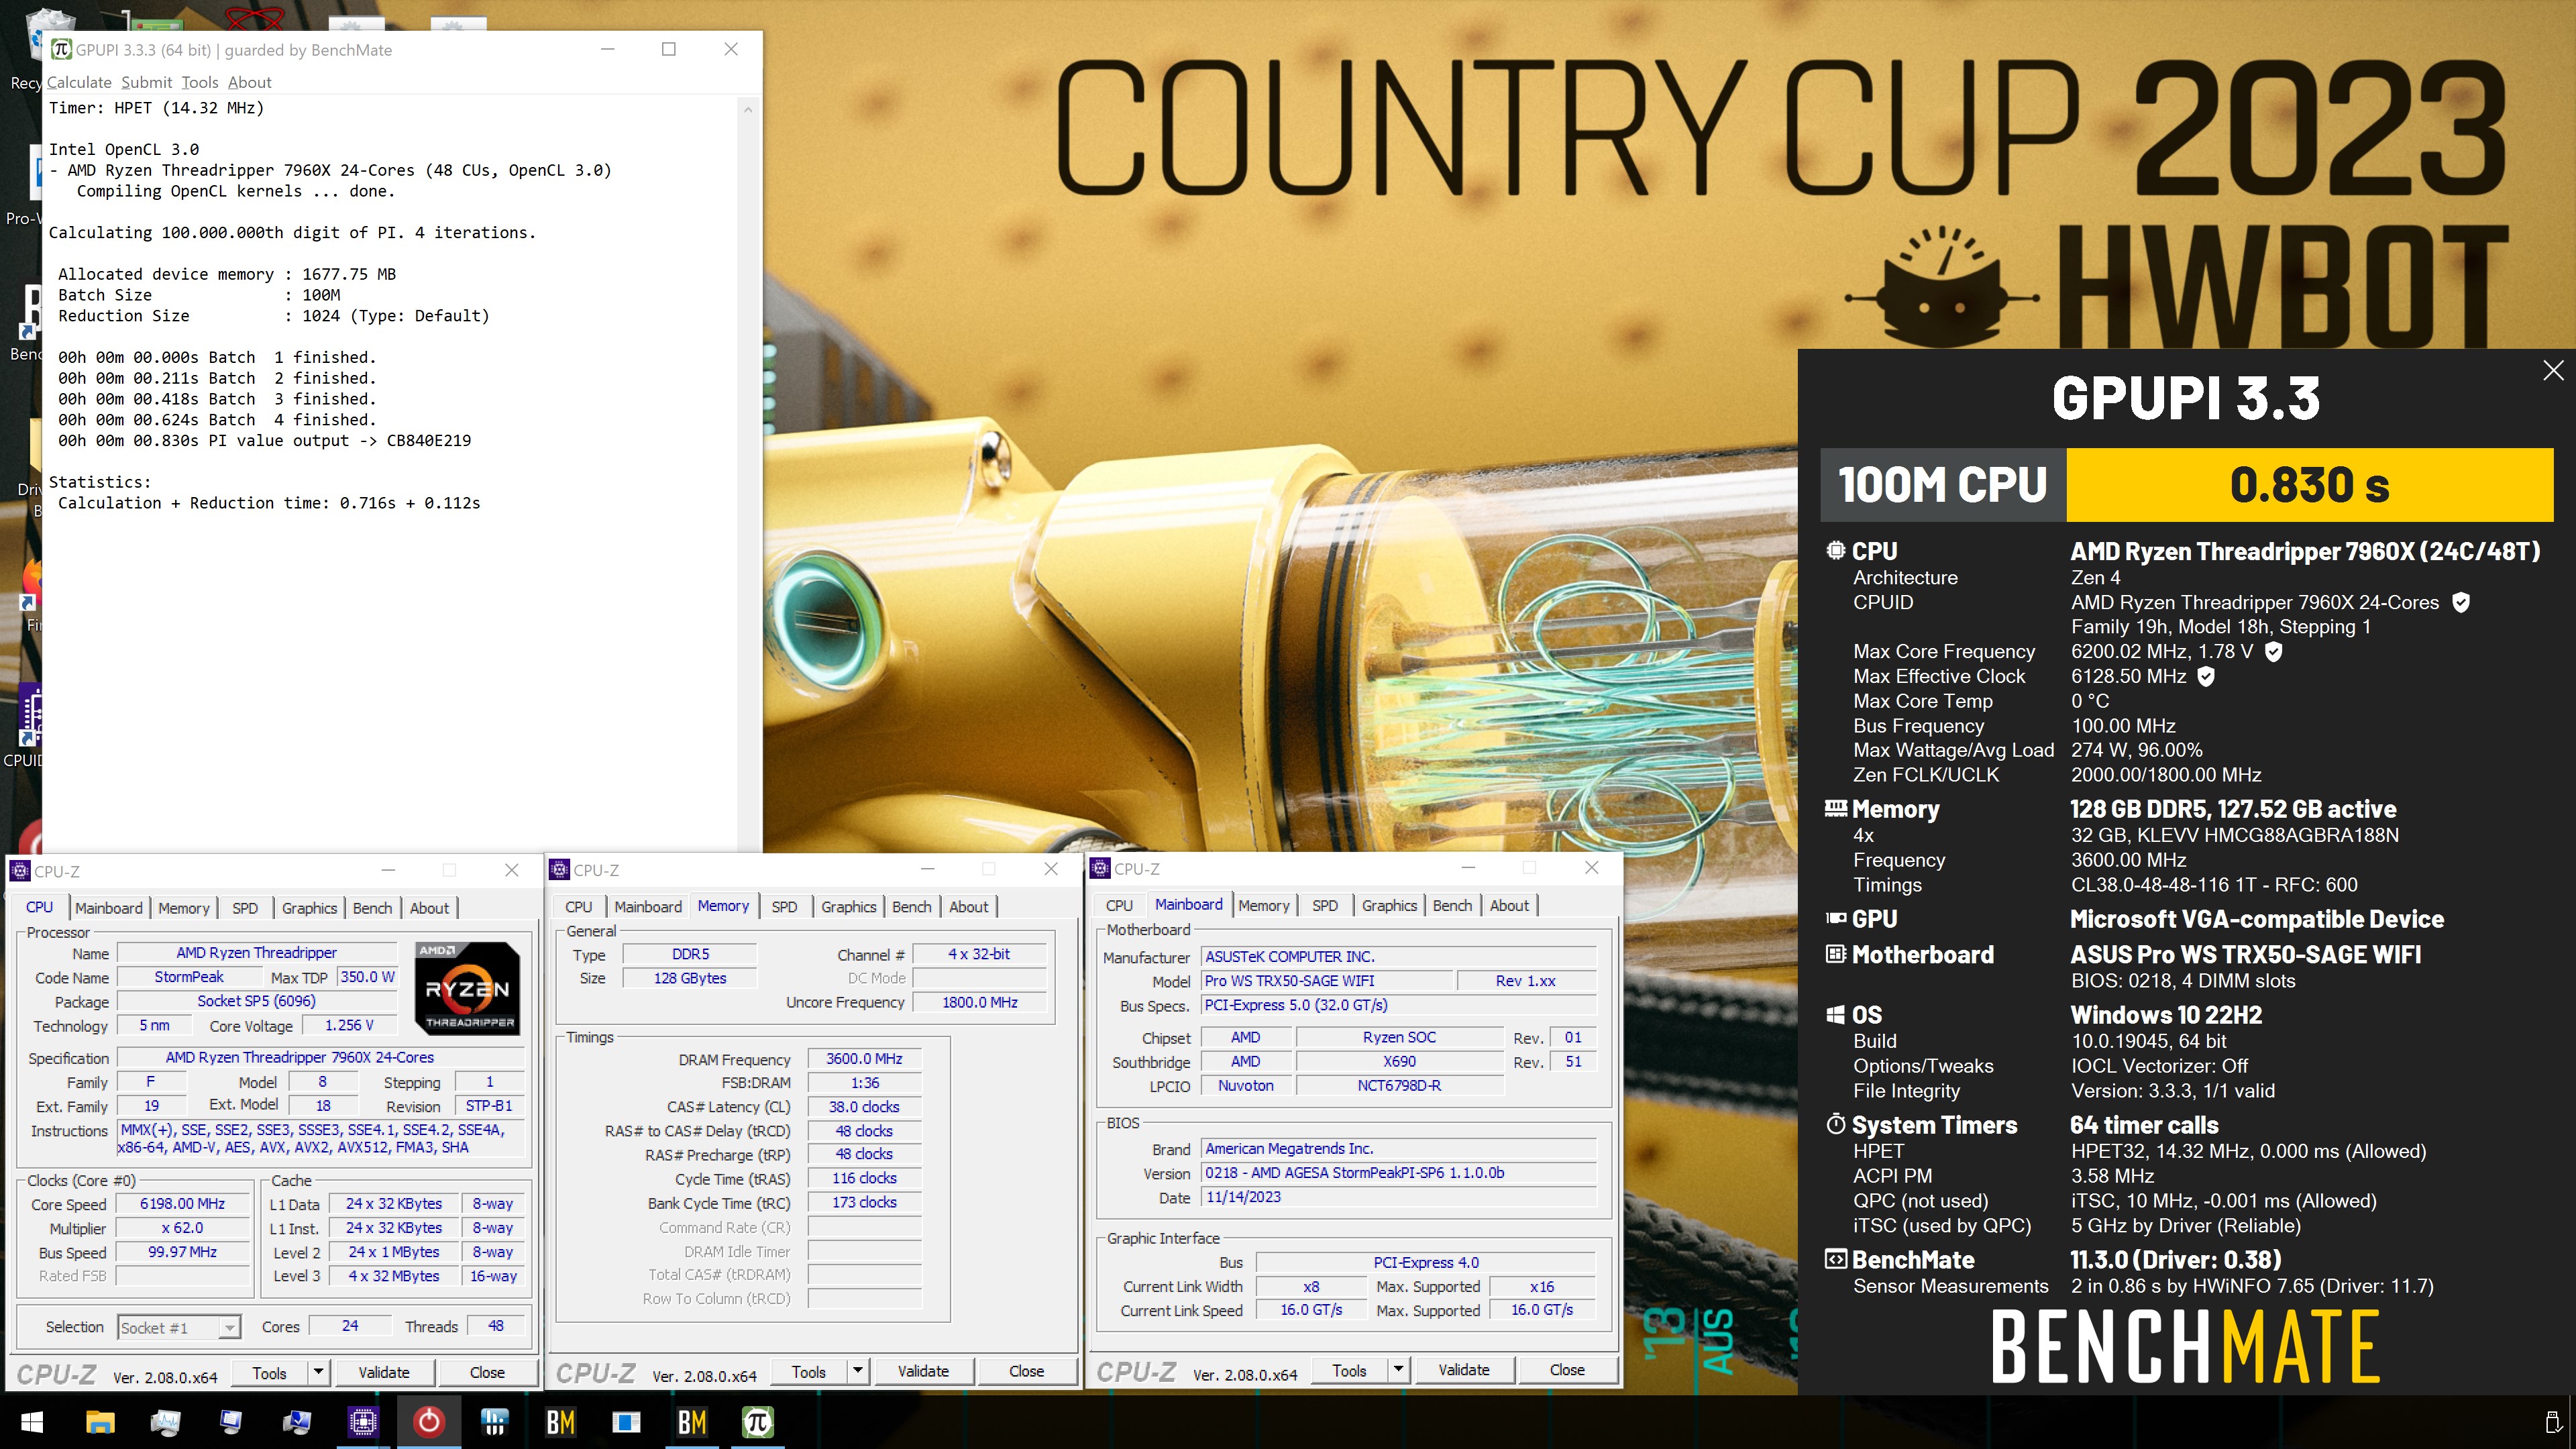2576x1449 pixels.
Task: Click the Uncore Frequency 1800.0 MHz value
Action: pyautogui.click(x=979, y=1002)
